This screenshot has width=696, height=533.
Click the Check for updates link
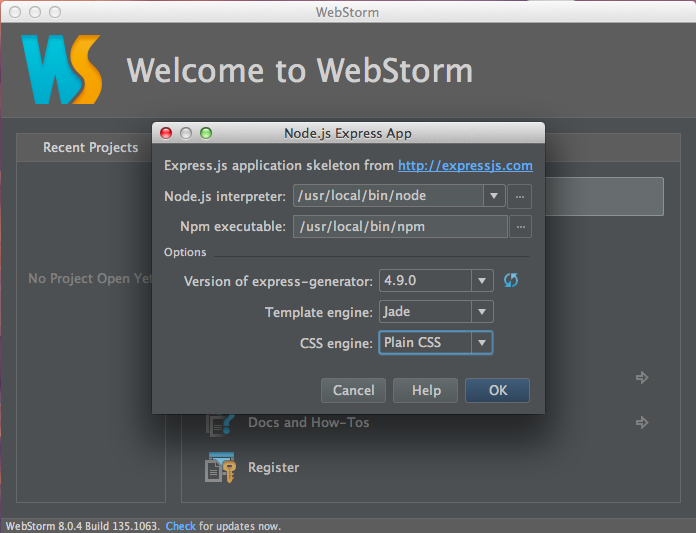click(181, 526)
